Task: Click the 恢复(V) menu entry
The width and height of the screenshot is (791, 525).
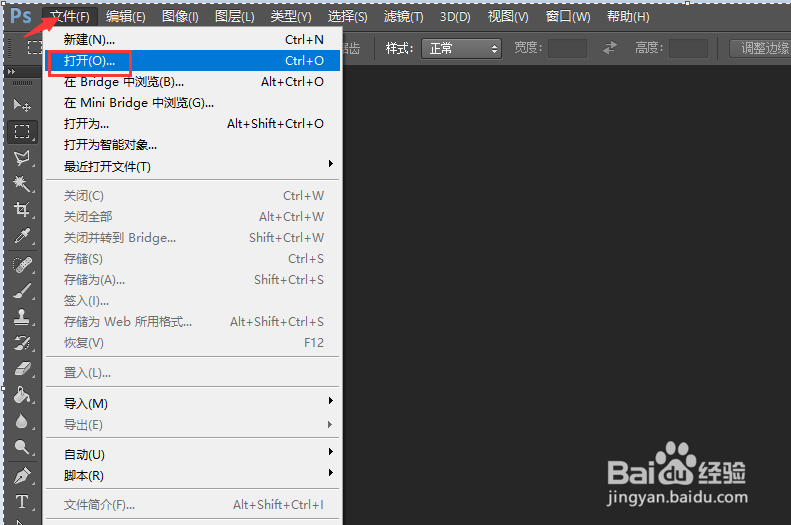Action: (192, 343)
